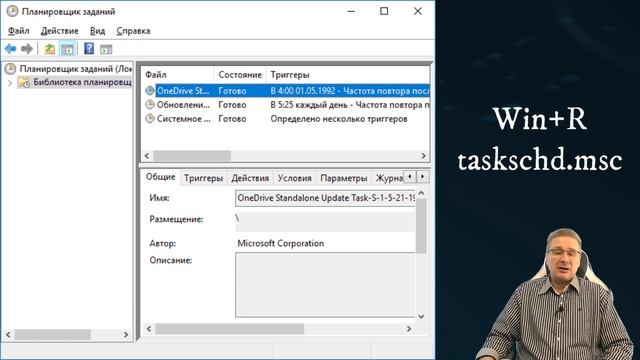Image resolution: width=640 pixels, height=360 pixels.
Task: Click the Up one level folder icon
Action: (50, 49)
